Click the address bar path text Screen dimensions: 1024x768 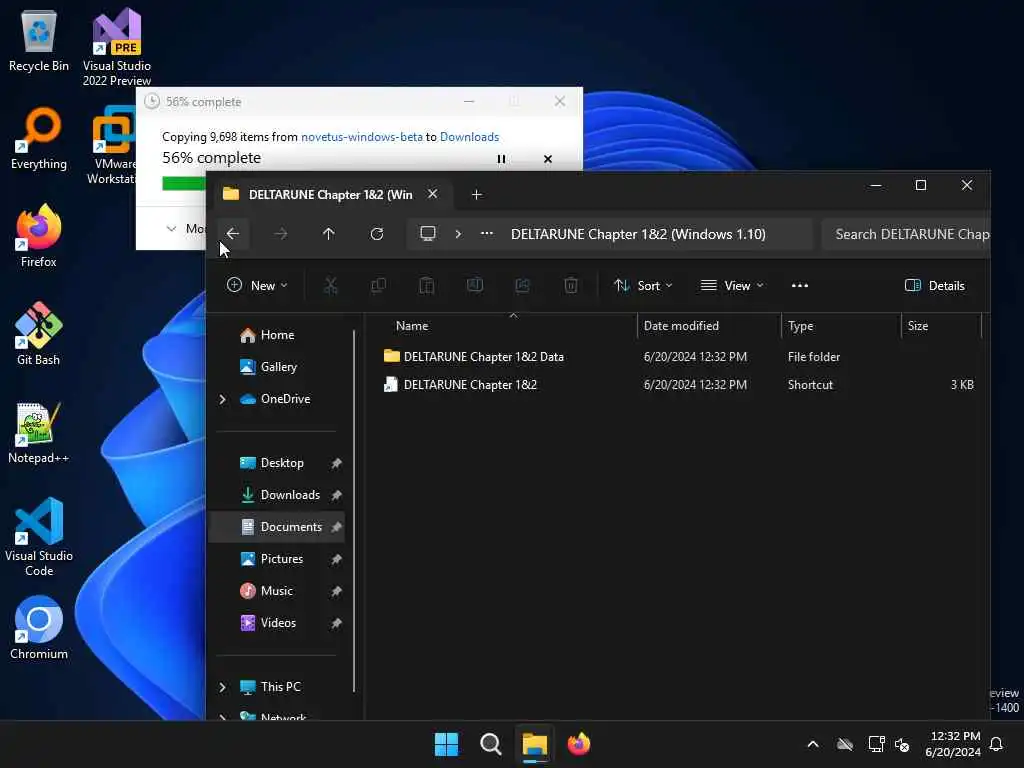638,234
